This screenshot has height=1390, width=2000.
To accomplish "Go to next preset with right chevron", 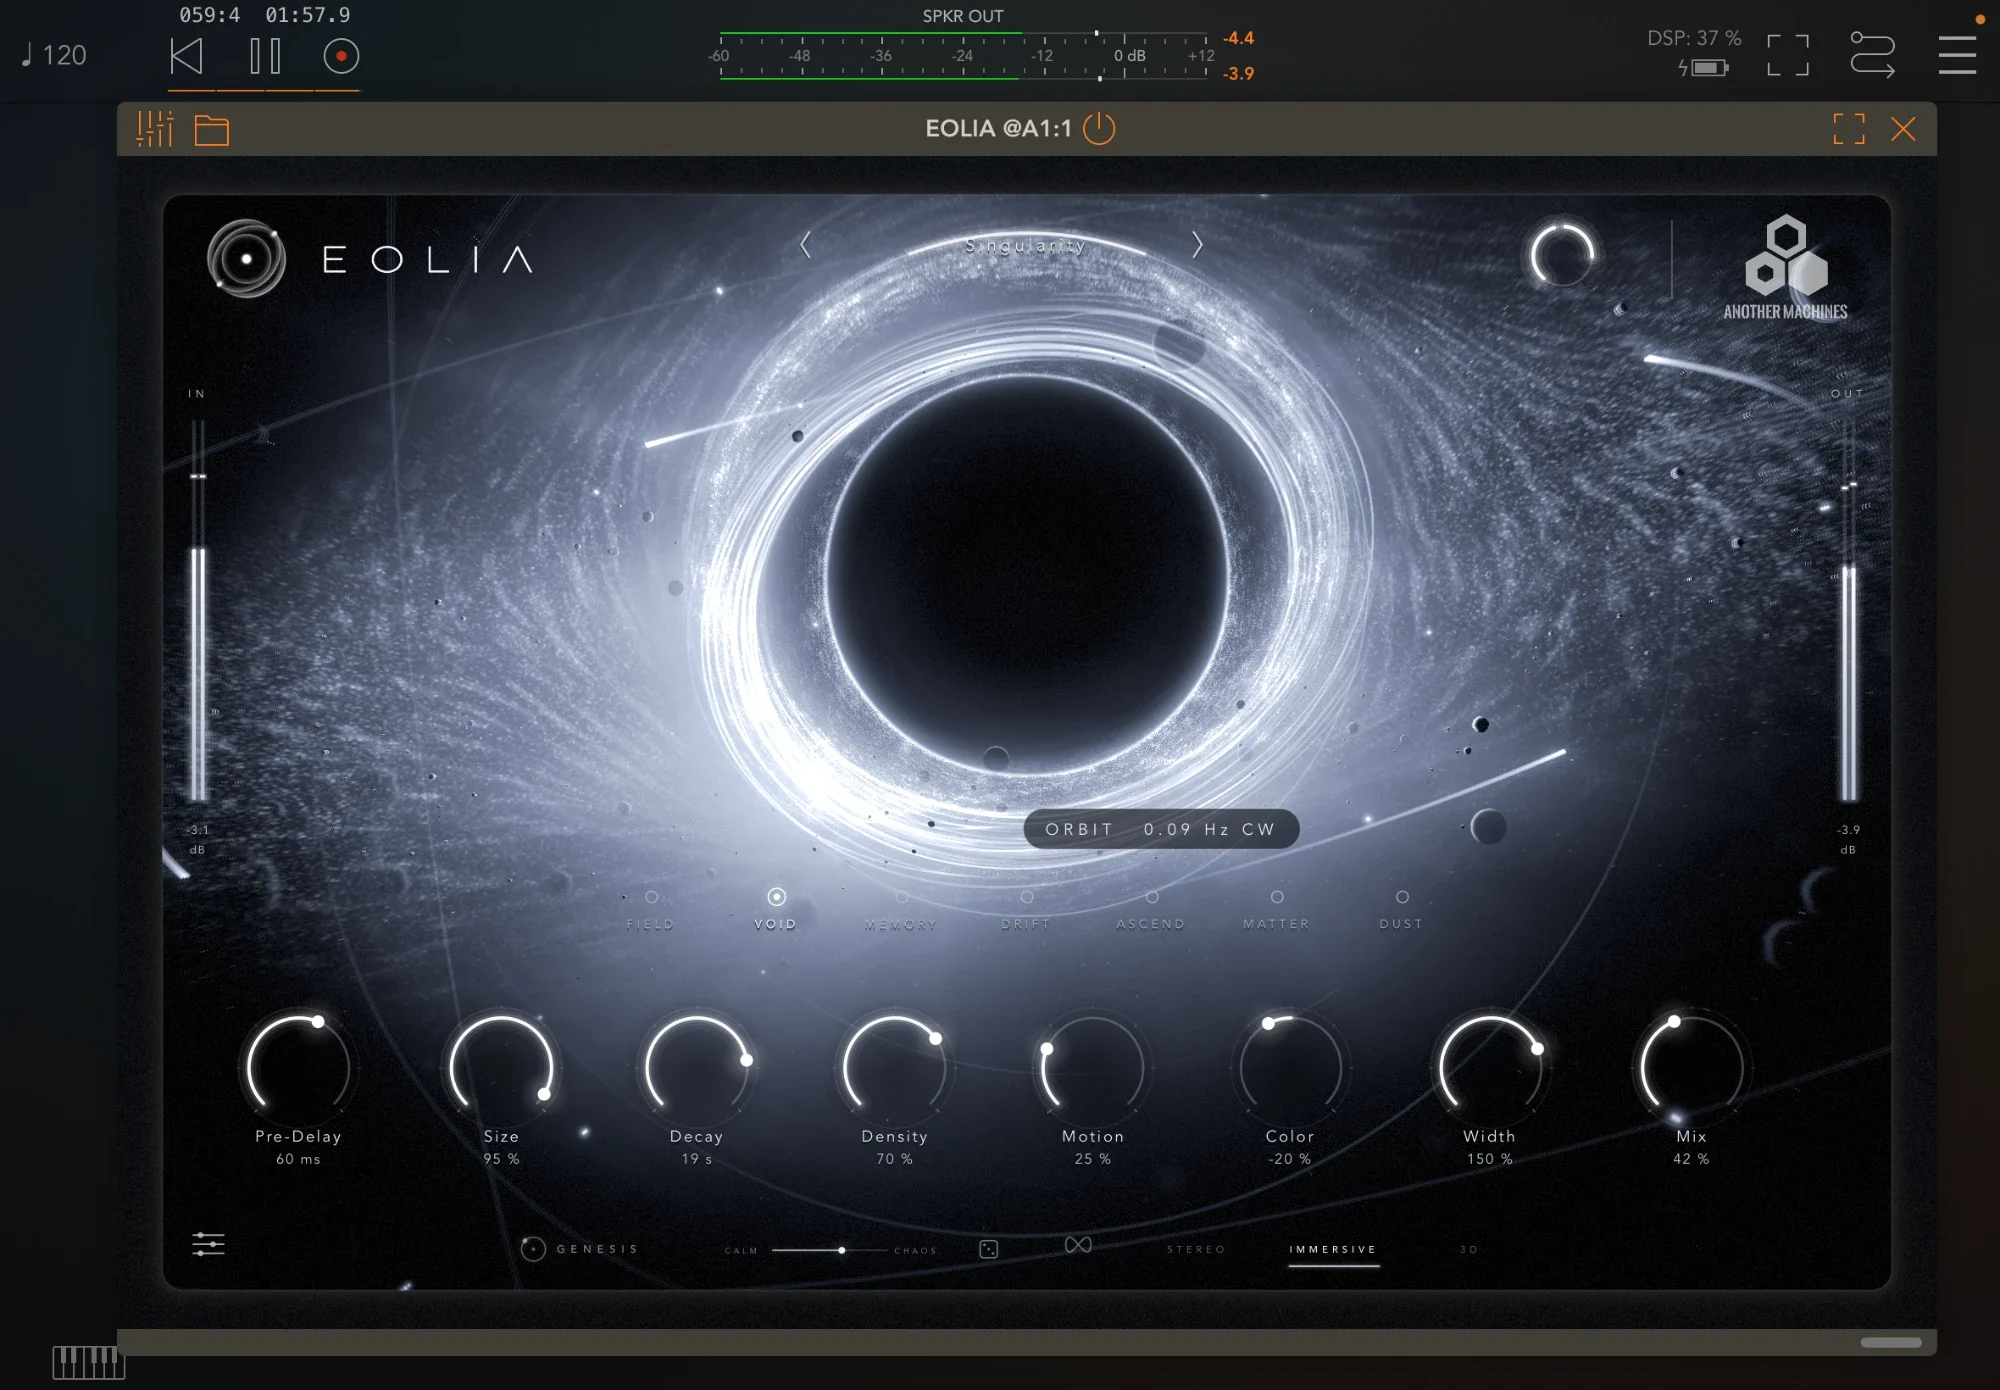I will tap(1197, 245).
